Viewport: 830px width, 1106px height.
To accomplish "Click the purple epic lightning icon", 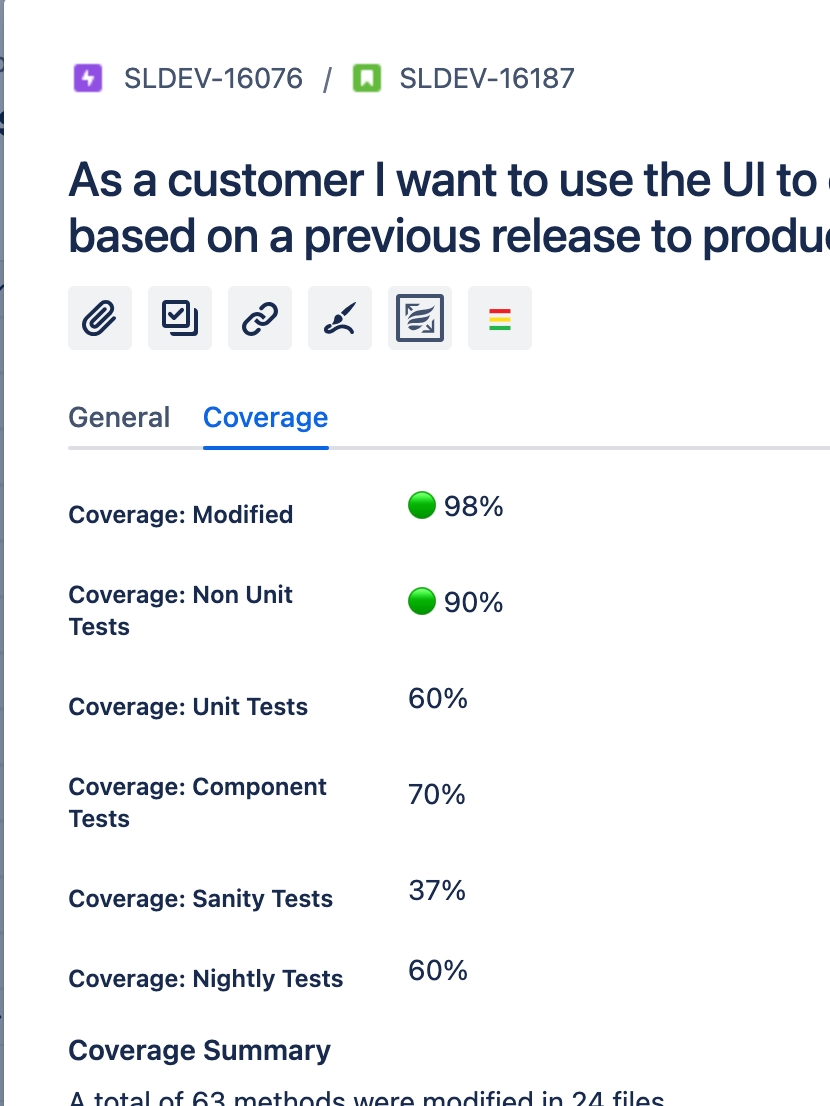I will pyautogui.click(x=88, y=78).
